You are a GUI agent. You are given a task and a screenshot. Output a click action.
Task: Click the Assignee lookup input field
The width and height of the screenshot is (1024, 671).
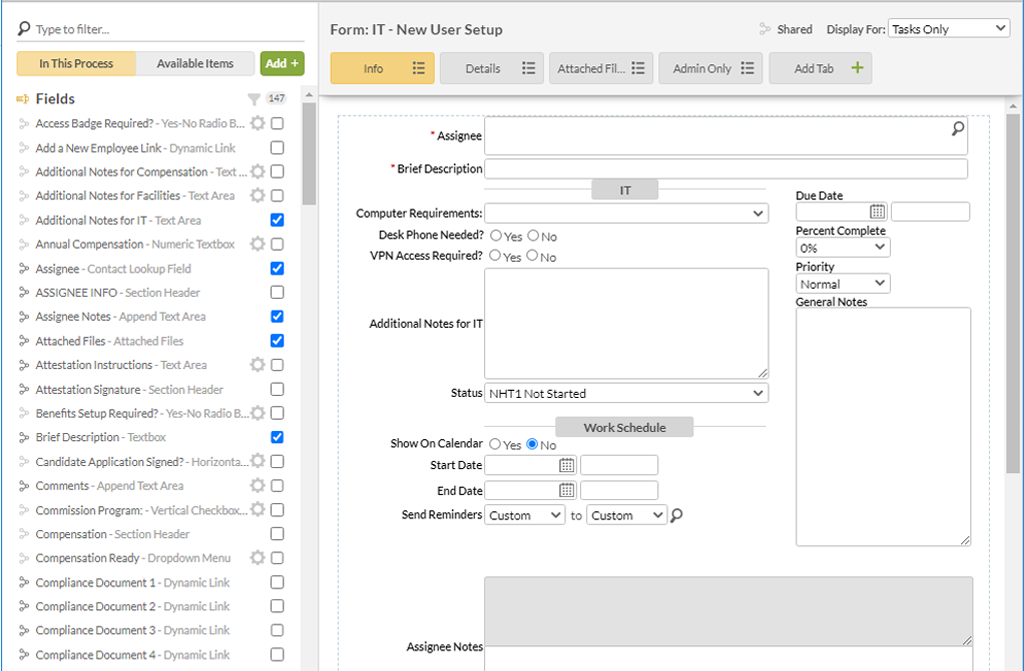coord(726,136)
